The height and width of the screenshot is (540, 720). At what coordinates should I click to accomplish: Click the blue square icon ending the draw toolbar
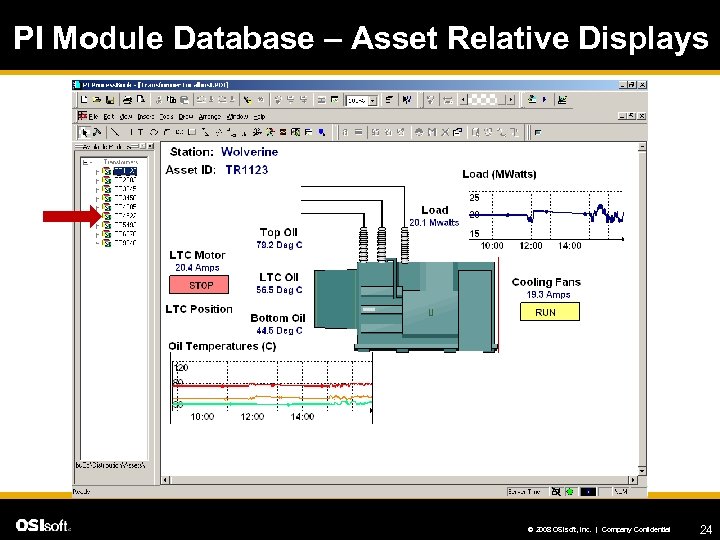322,132
